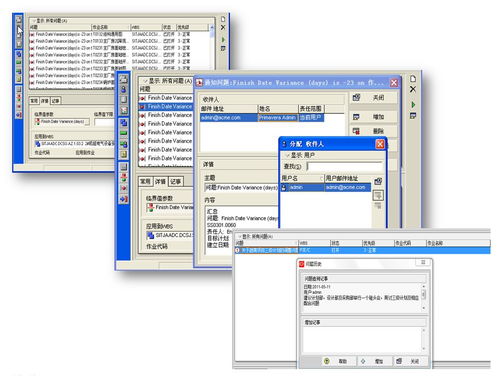Image resolution: width=499 pixels, height=376 pixels.
Task: Click the assign icon below the select icon
Action: coord(378,195)
